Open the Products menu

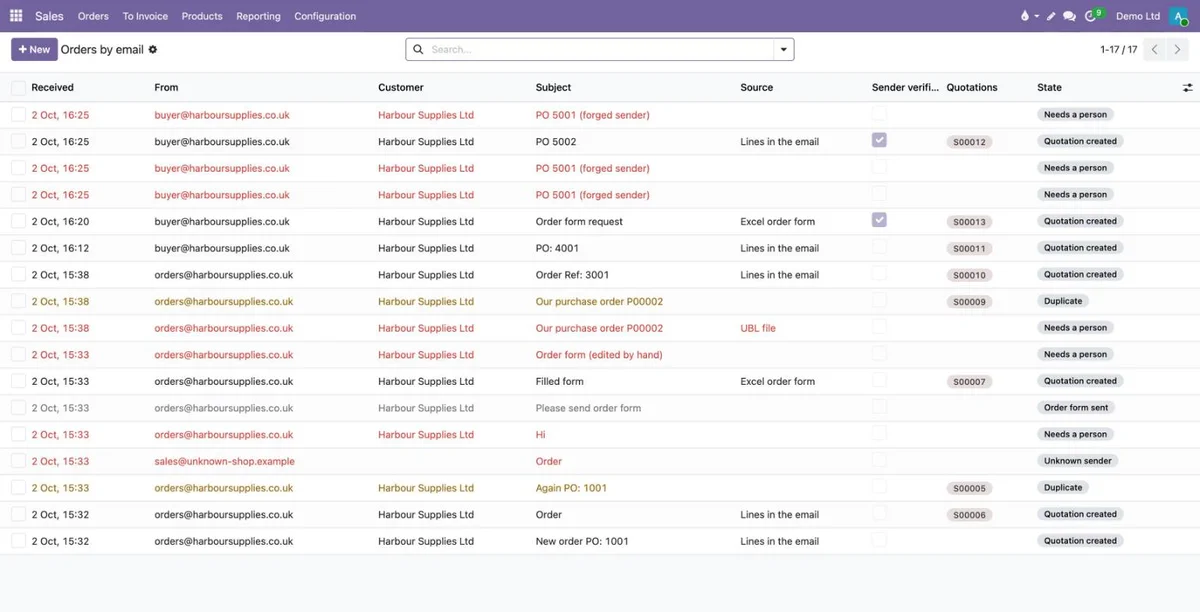[202, 16]
